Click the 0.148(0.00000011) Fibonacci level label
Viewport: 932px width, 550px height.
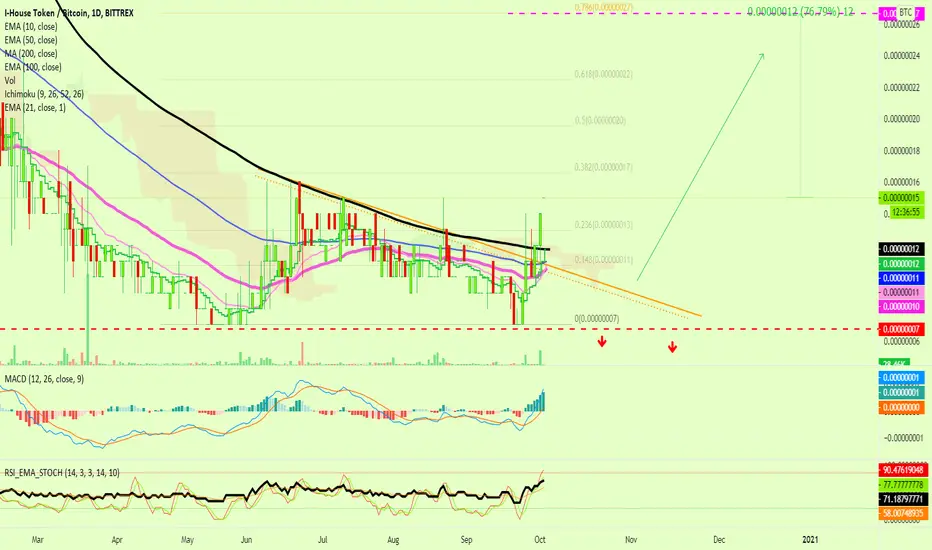[603, 260]
